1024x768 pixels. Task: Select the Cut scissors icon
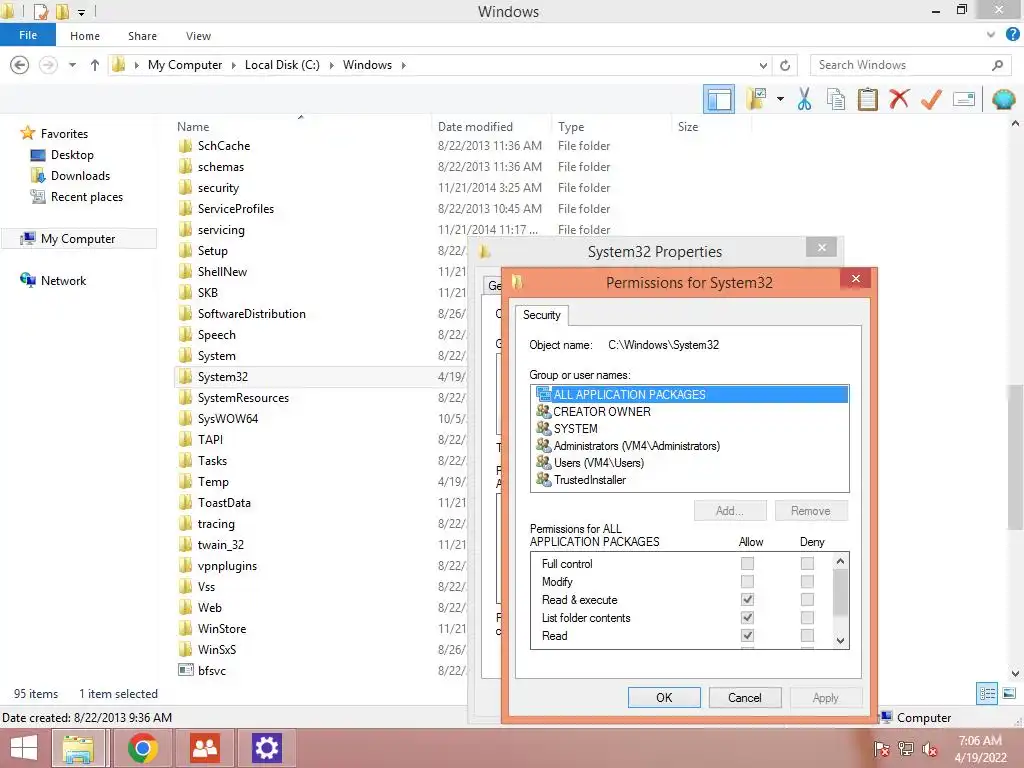[805, 99]
